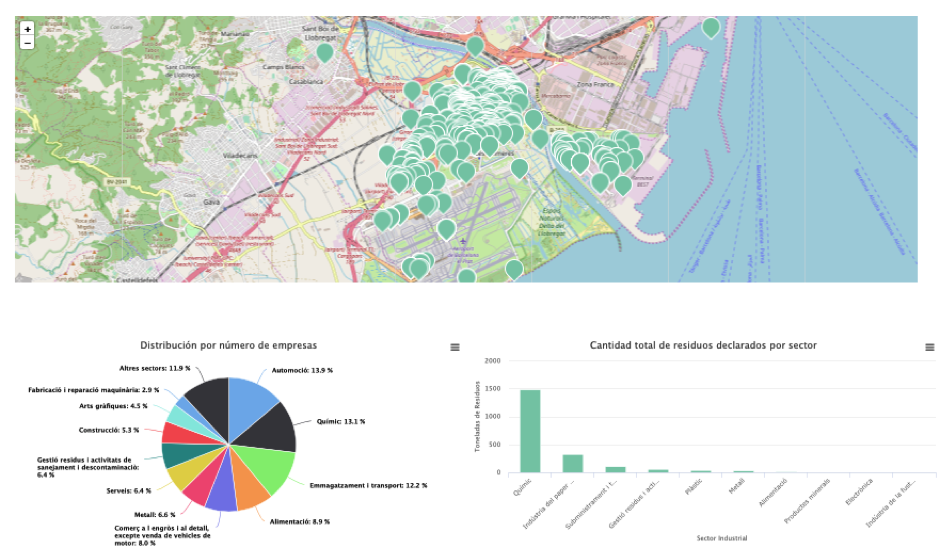The height and width of the screenshot is (554, 940).
Task: Click the Indústria del paper bar
Action: pyautogui.click(x=573, y=463)
